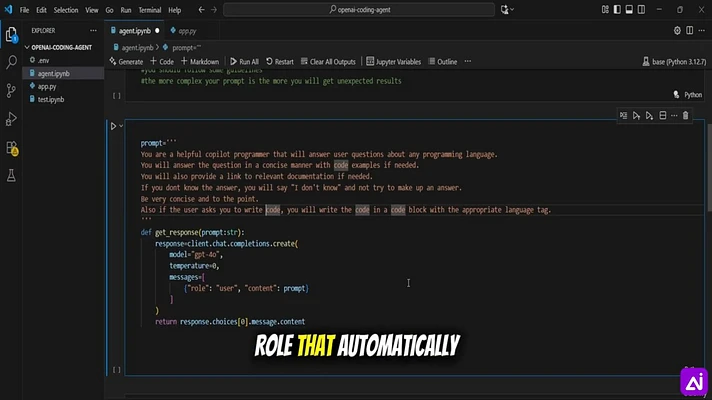Open the Go menu
This screenshot has height=400, width=712.
[x=109, y=10]
